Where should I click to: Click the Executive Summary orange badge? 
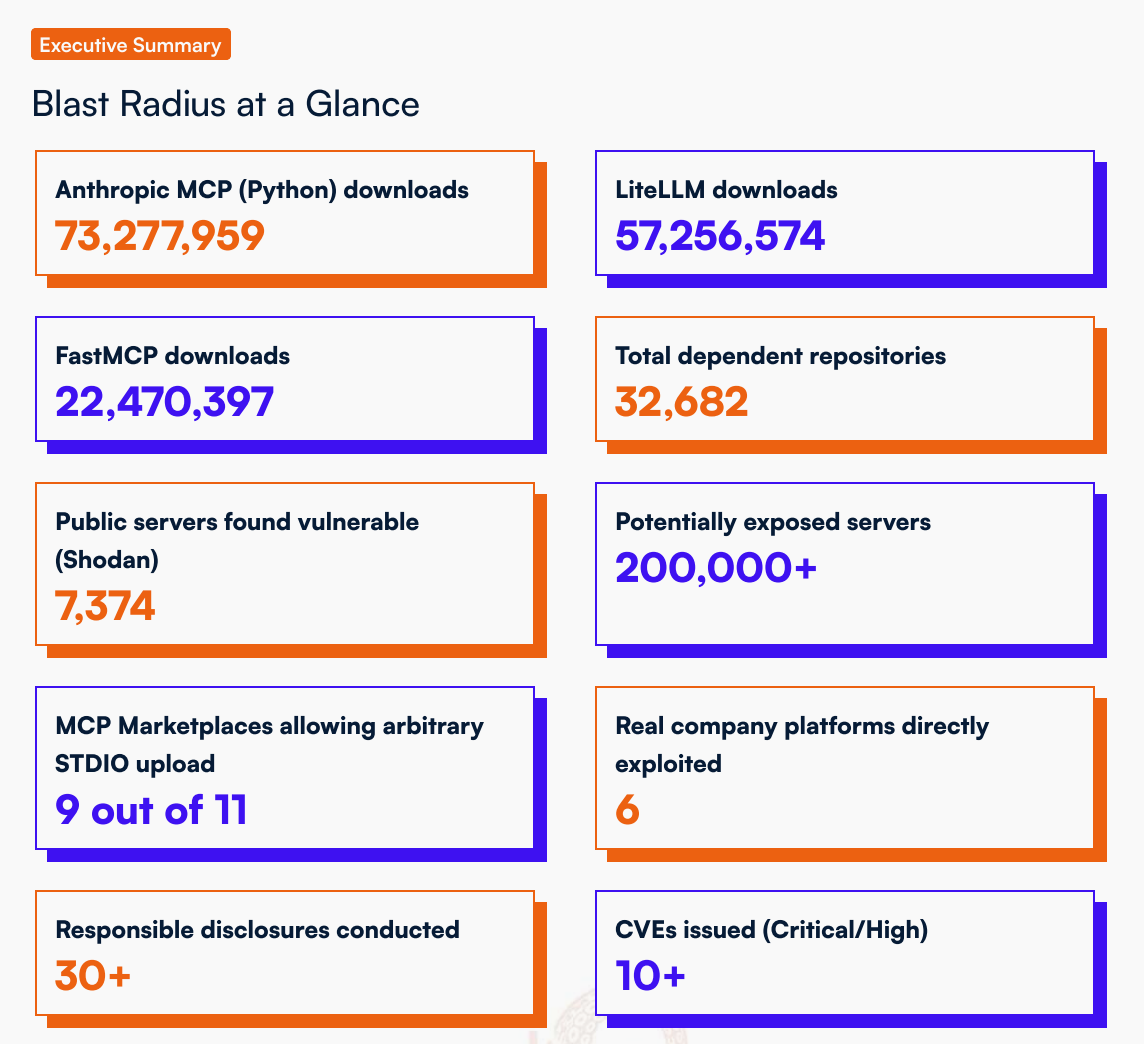[130, 45]
